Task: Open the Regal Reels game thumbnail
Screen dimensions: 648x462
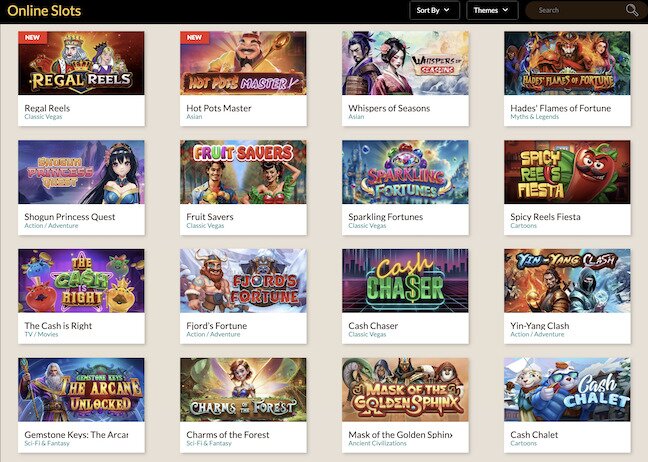Action: pos(81,63)
